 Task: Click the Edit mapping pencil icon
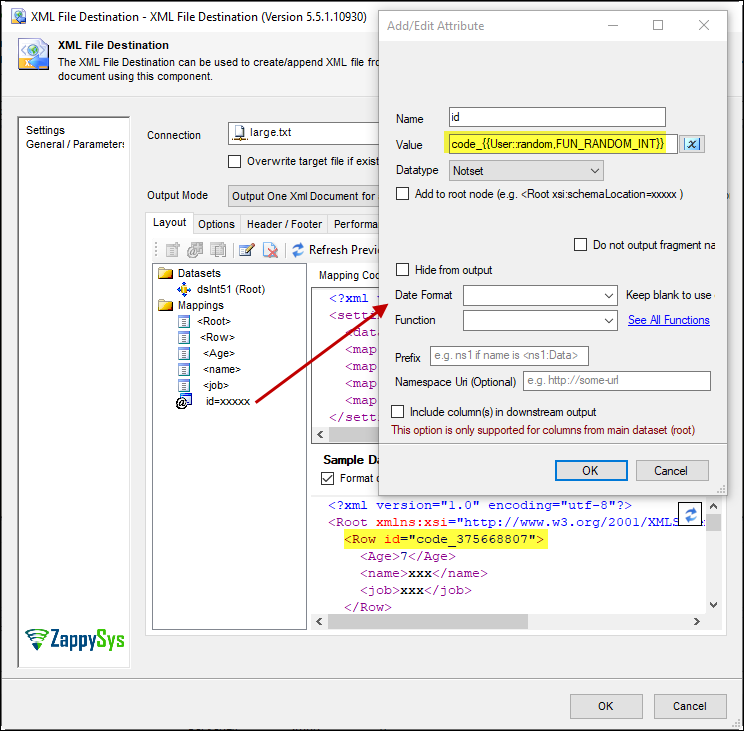247,250
